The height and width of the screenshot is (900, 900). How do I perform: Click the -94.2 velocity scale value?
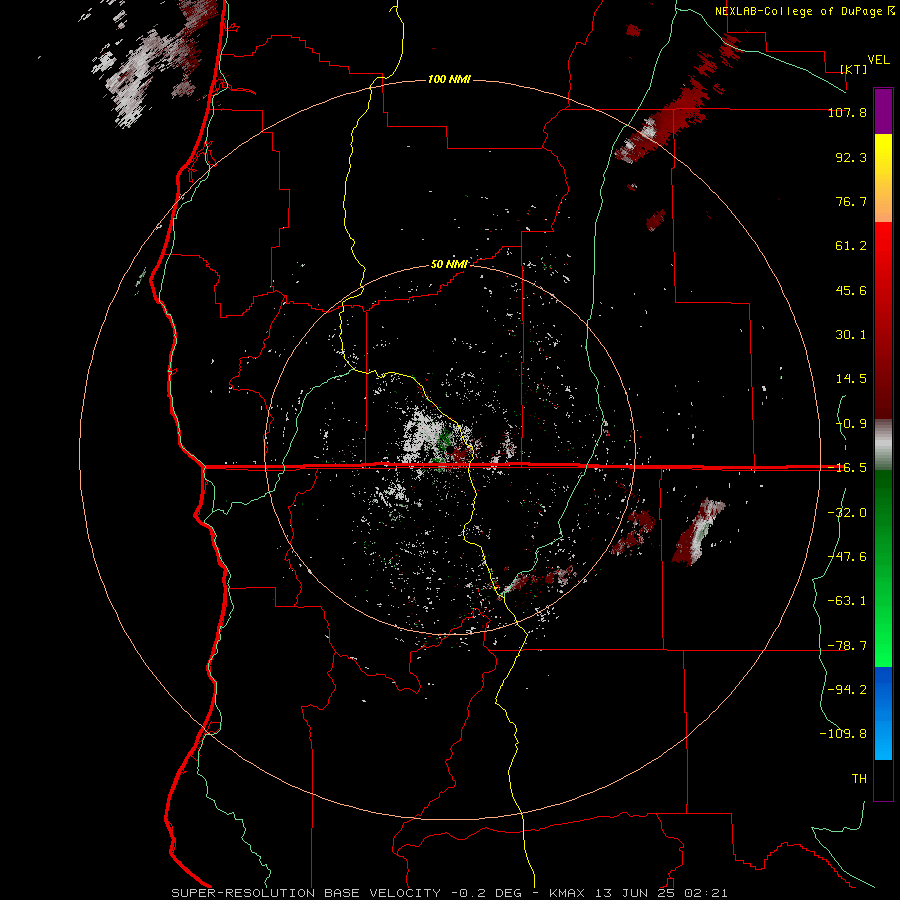click(x=847, y=690)
